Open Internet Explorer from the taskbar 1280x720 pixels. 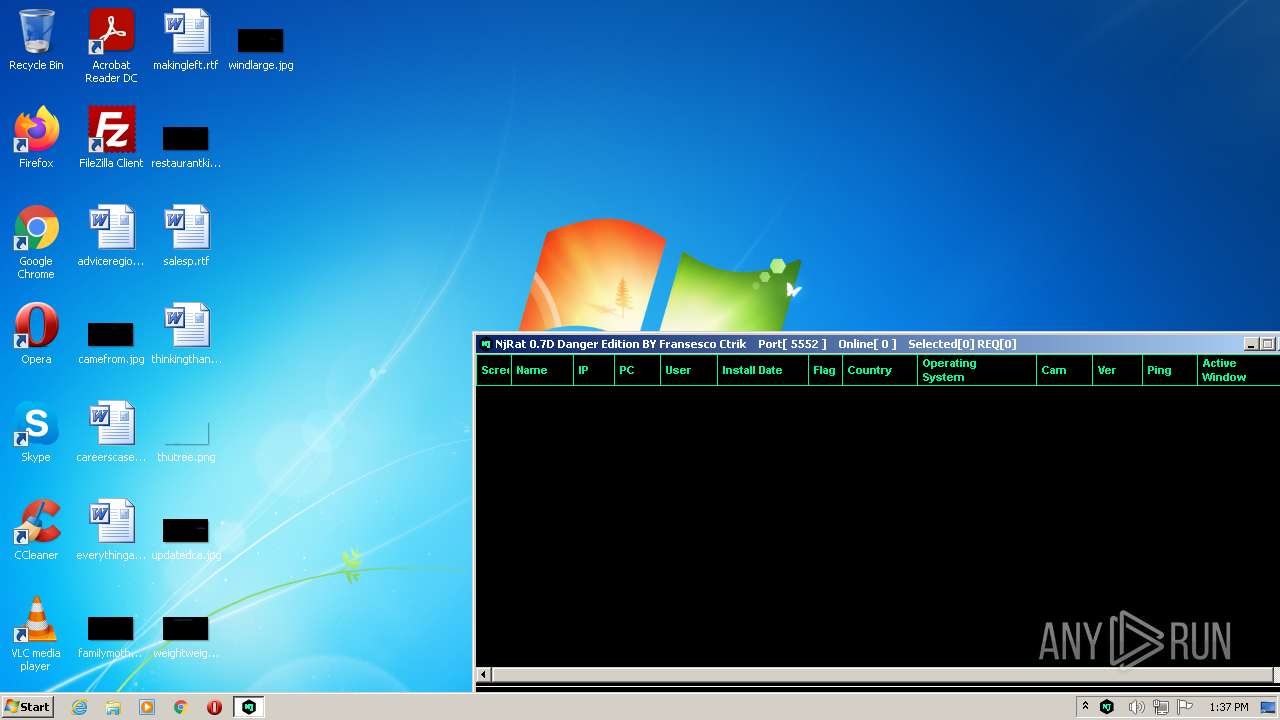click(x=80, y=707)
